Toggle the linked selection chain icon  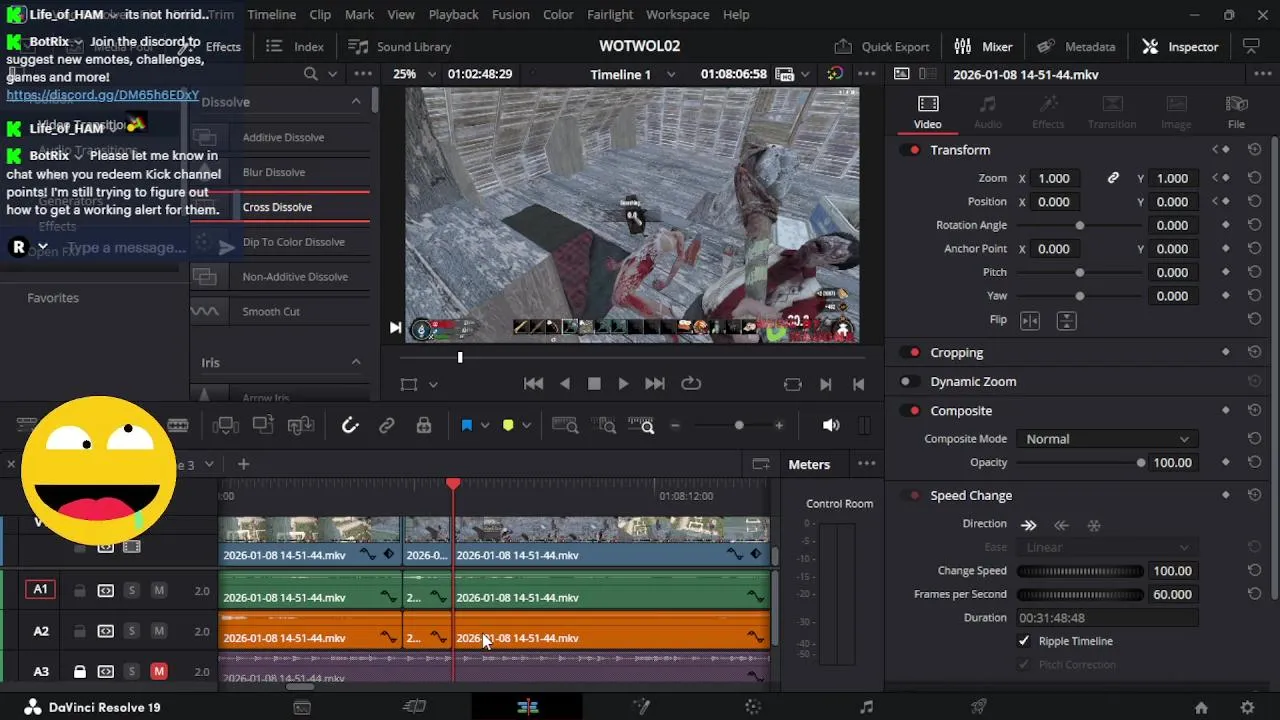[387, 426]
